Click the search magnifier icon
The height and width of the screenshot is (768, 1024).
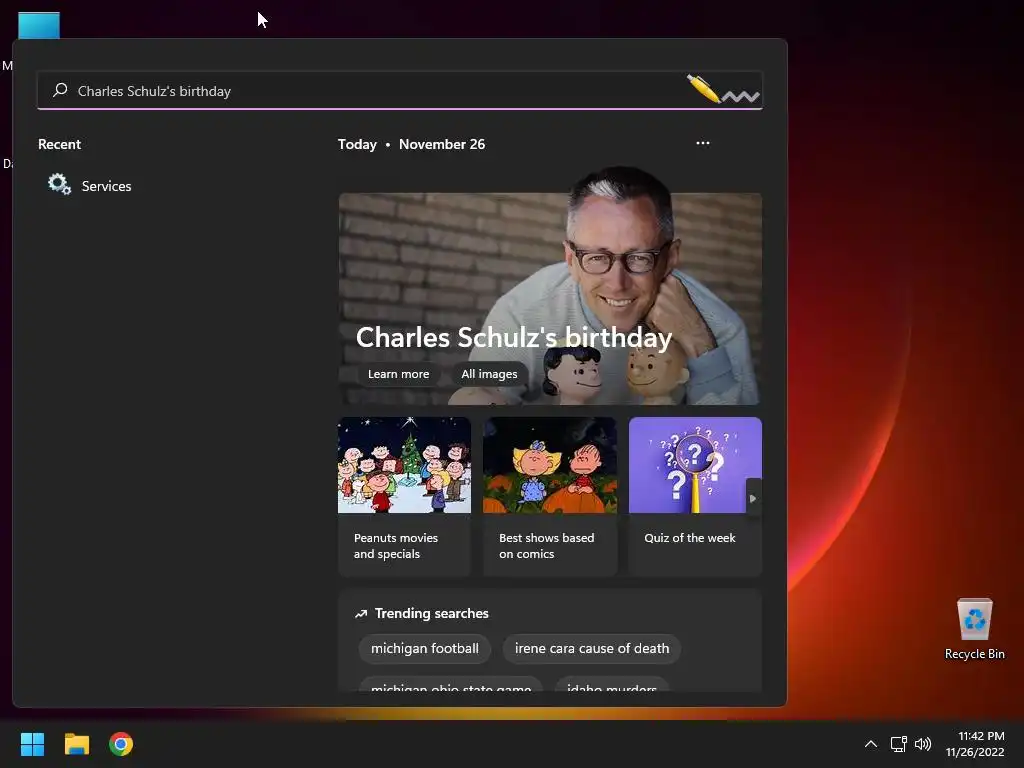click(x=60, y=90)
